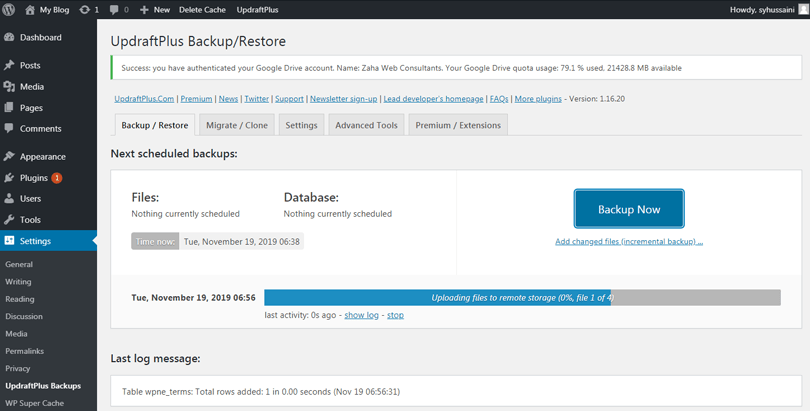Open Media settings submenu item
Viewport: 810px width, 411px height.
tap(16, 334)
